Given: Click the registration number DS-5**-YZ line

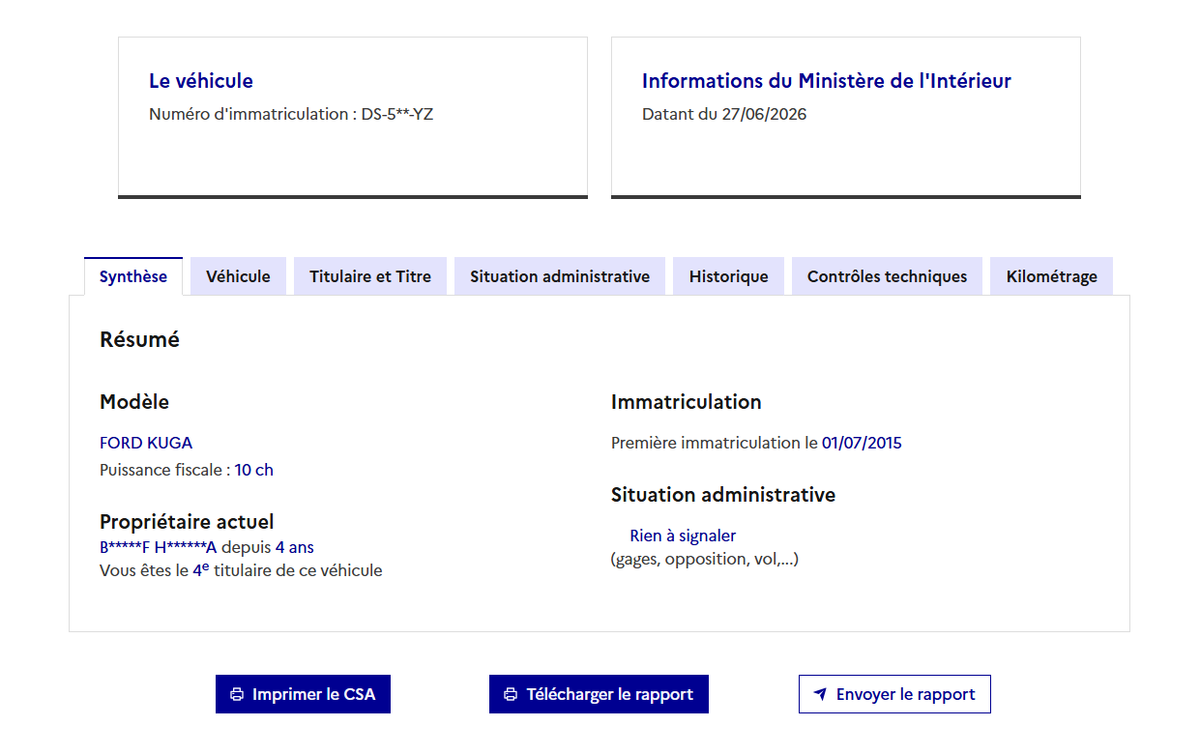Looking at the screenshot, I should pos(291,114).
